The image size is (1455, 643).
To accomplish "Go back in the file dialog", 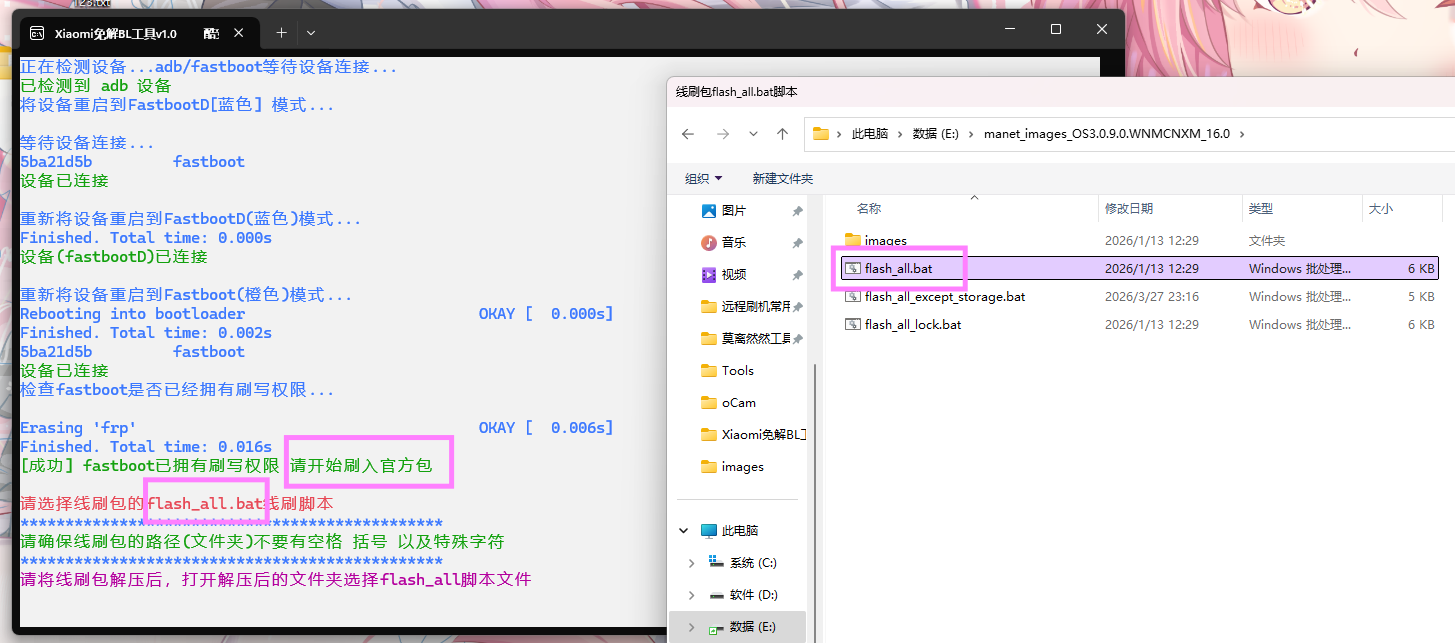I will coord(688,134).
